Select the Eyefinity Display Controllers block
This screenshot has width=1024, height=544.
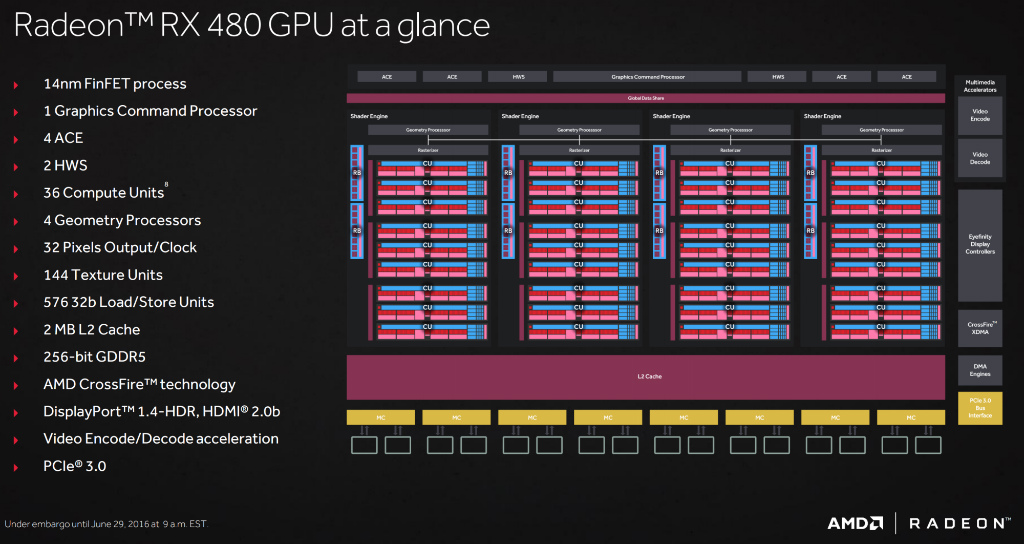980,245
